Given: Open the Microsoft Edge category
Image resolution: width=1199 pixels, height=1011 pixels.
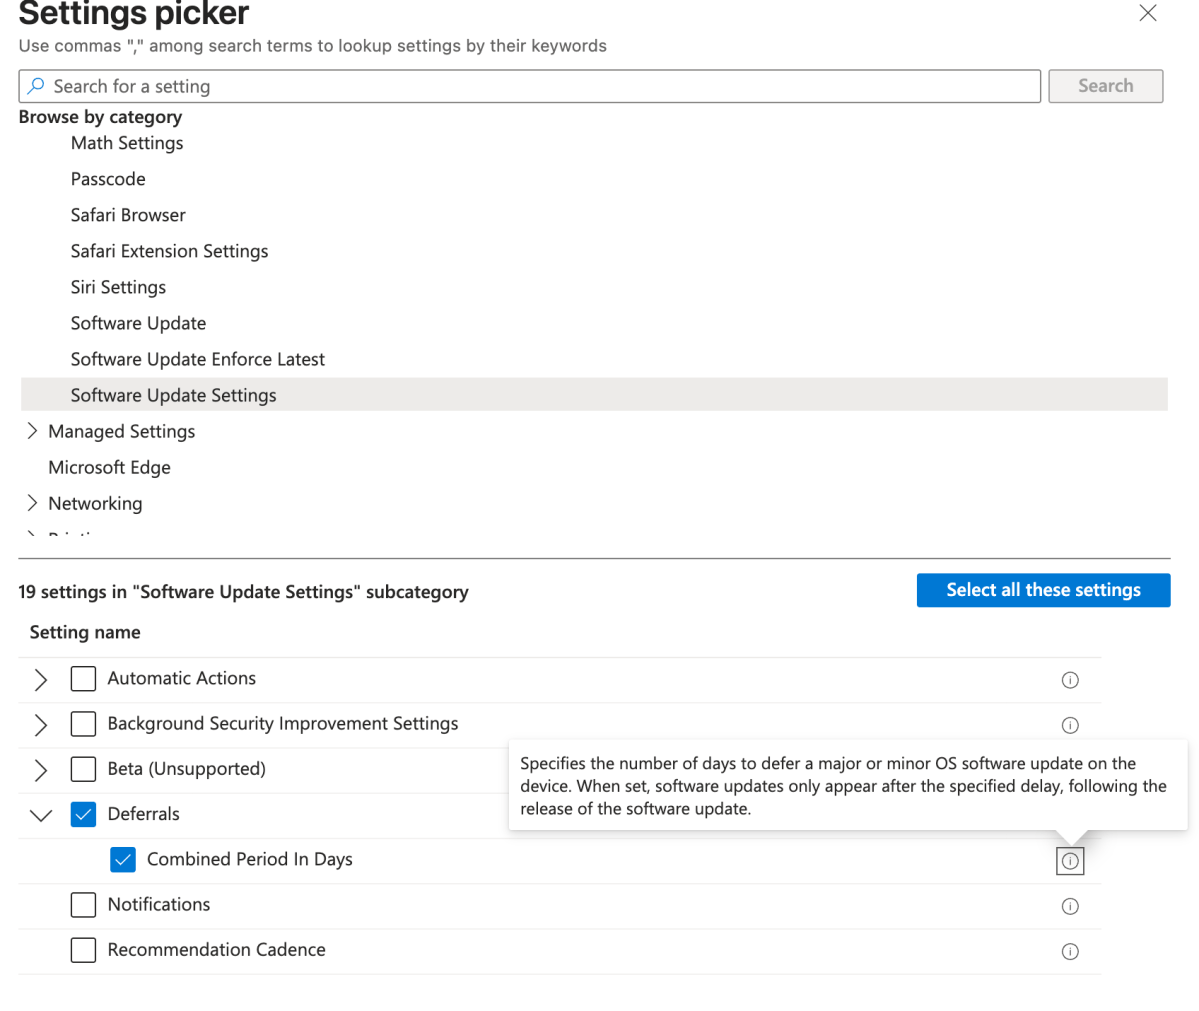Looking at the screenshot, I should pos(109,467).
